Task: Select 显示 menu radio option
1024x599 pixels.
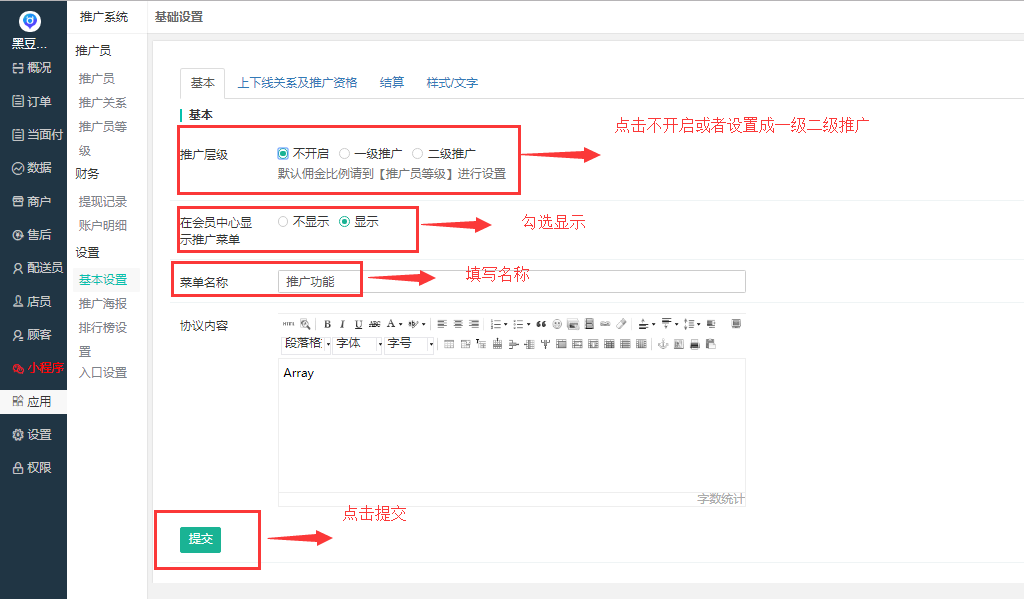Action: click(x=344, y=221)
